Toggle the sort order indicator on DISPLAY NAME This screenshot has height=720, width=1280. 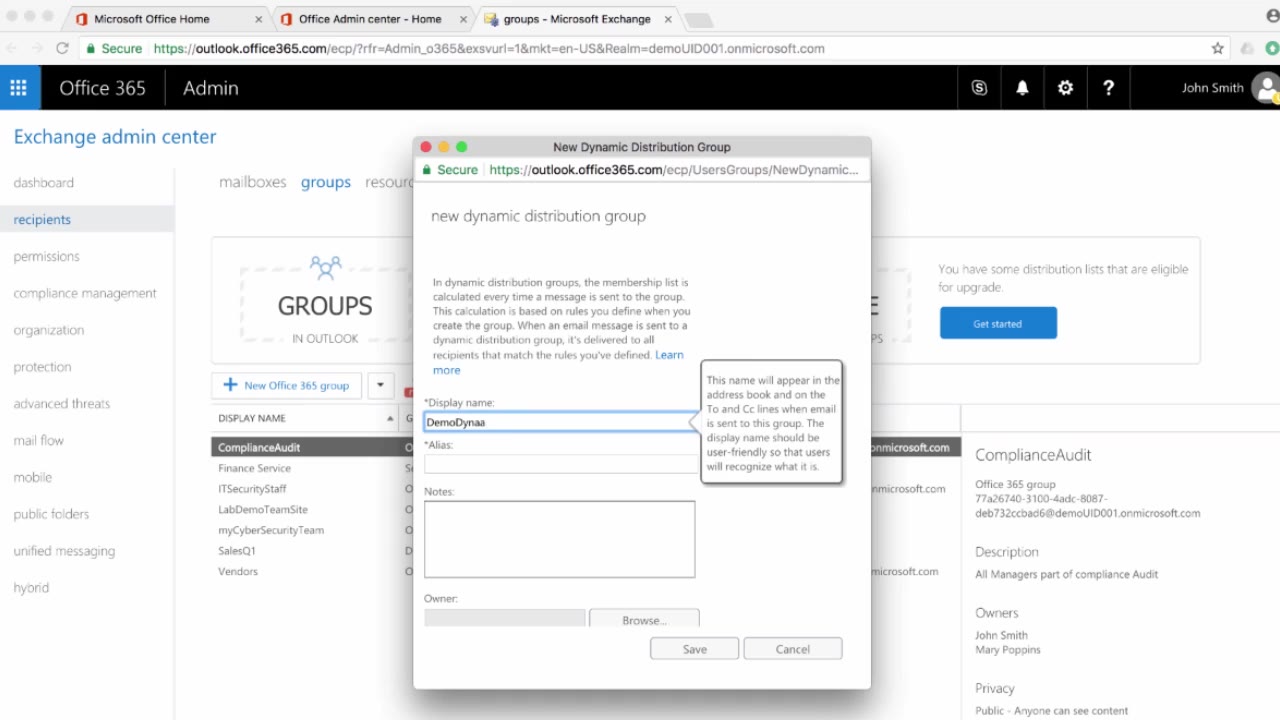(390, 418)
